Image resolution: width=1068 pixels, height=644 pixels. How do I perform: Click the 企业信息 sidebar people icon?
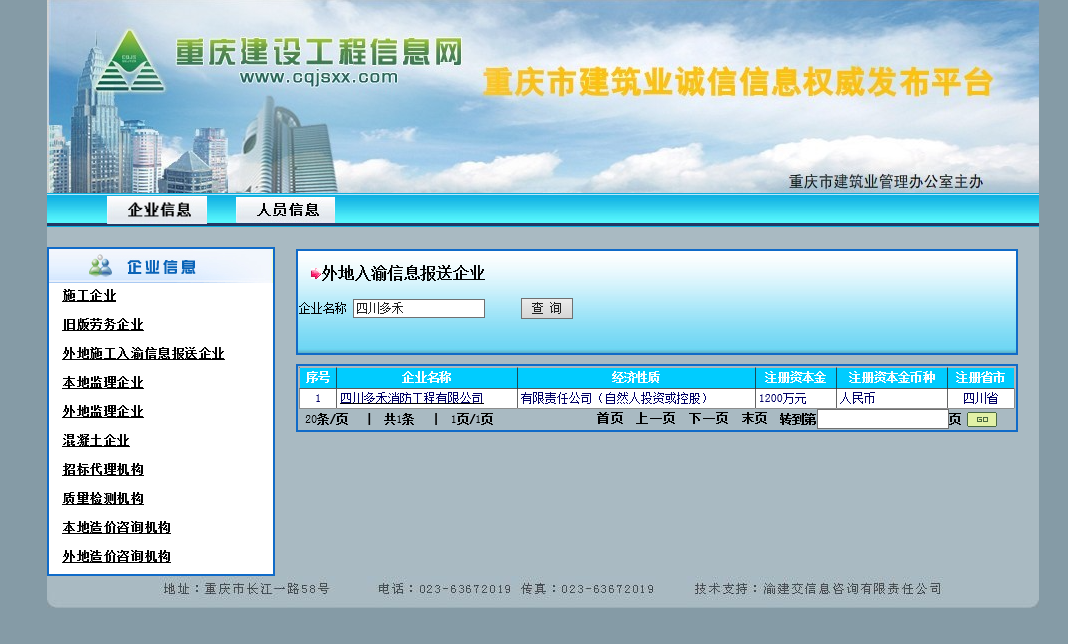[x=100, y=266]
